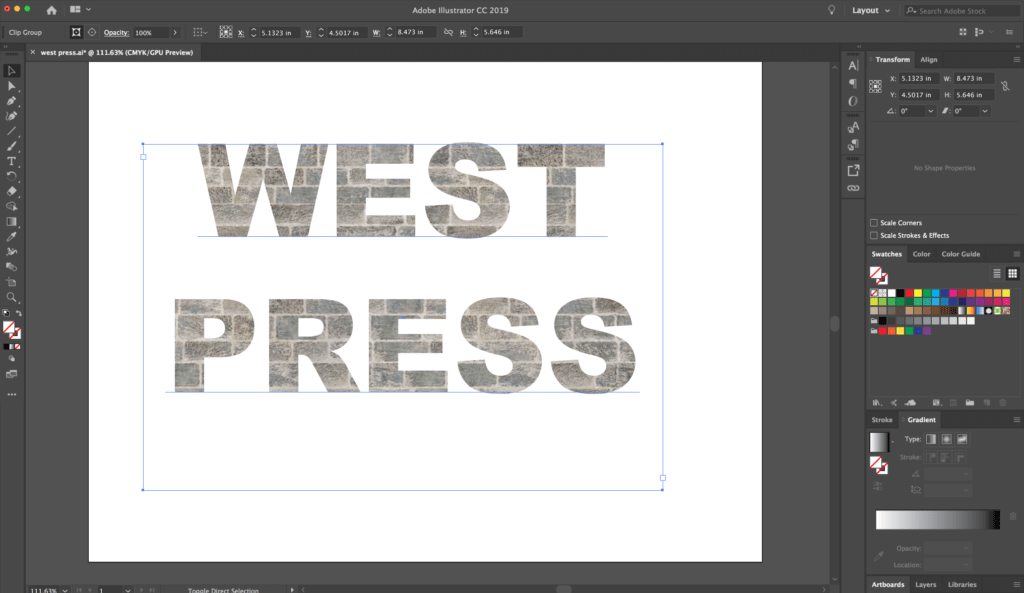Enable Scale Strokes & Effects
Screen dimensions: 1024x593
click(x=874, y=235)
